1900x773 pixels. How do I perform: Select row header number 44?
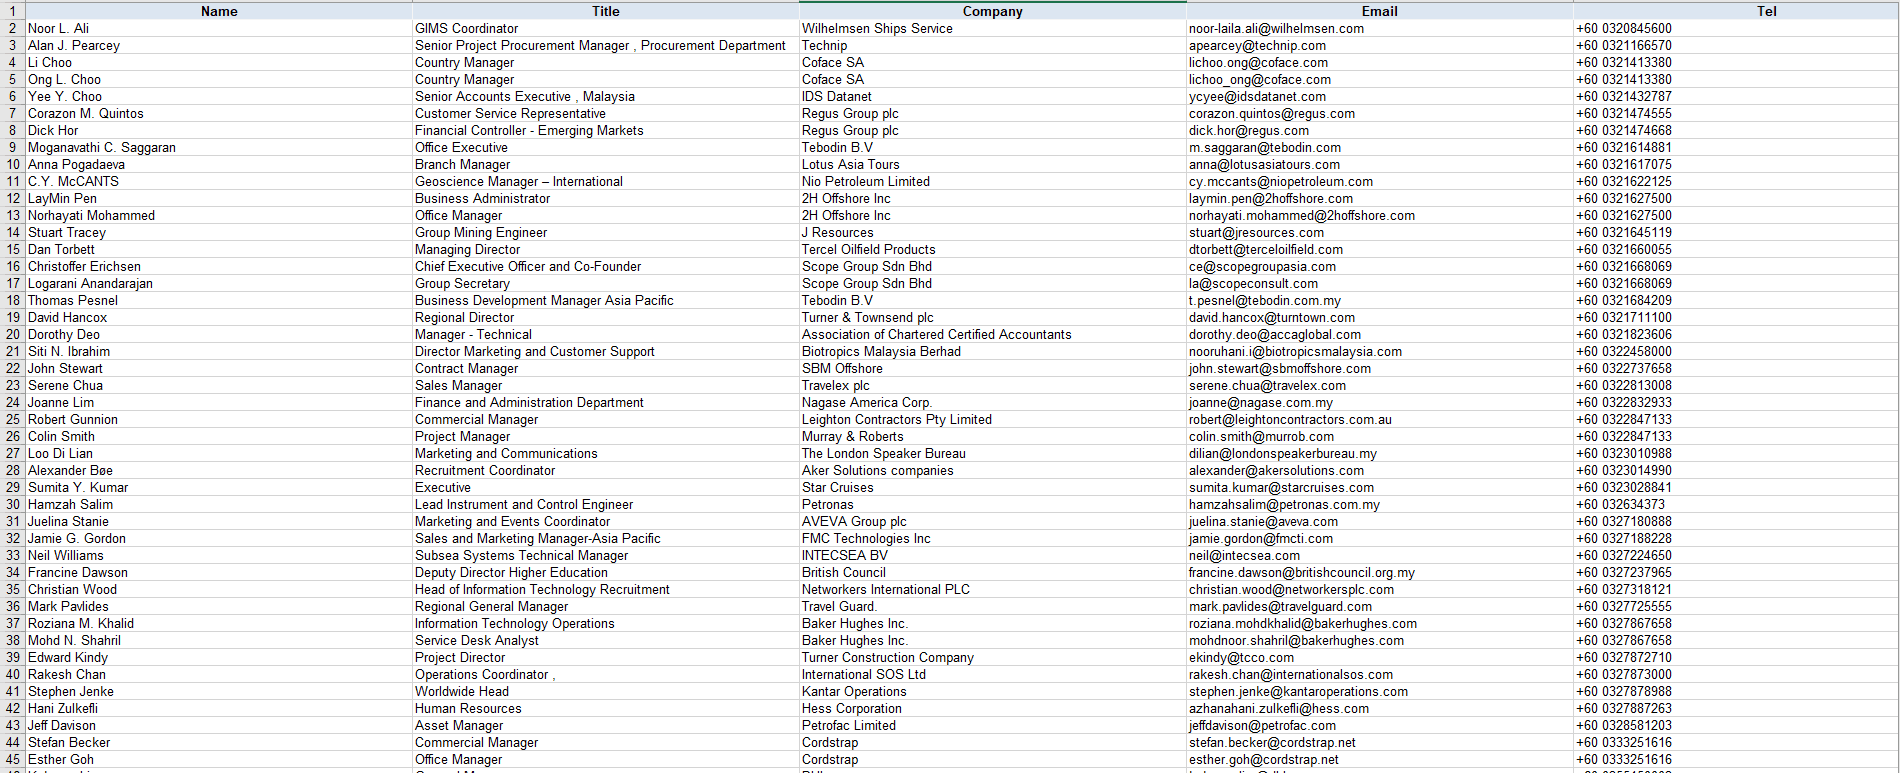(x=13, y=742)
